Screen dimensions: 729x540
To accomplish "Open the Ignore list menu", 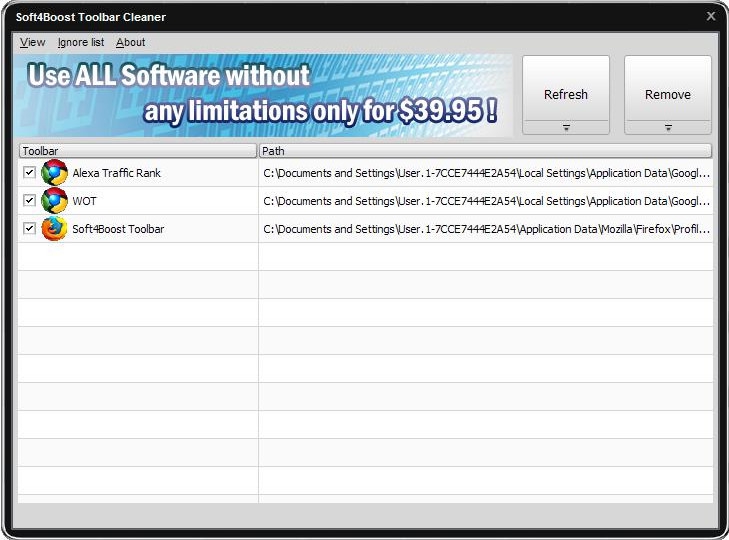I will pos(81,42).
